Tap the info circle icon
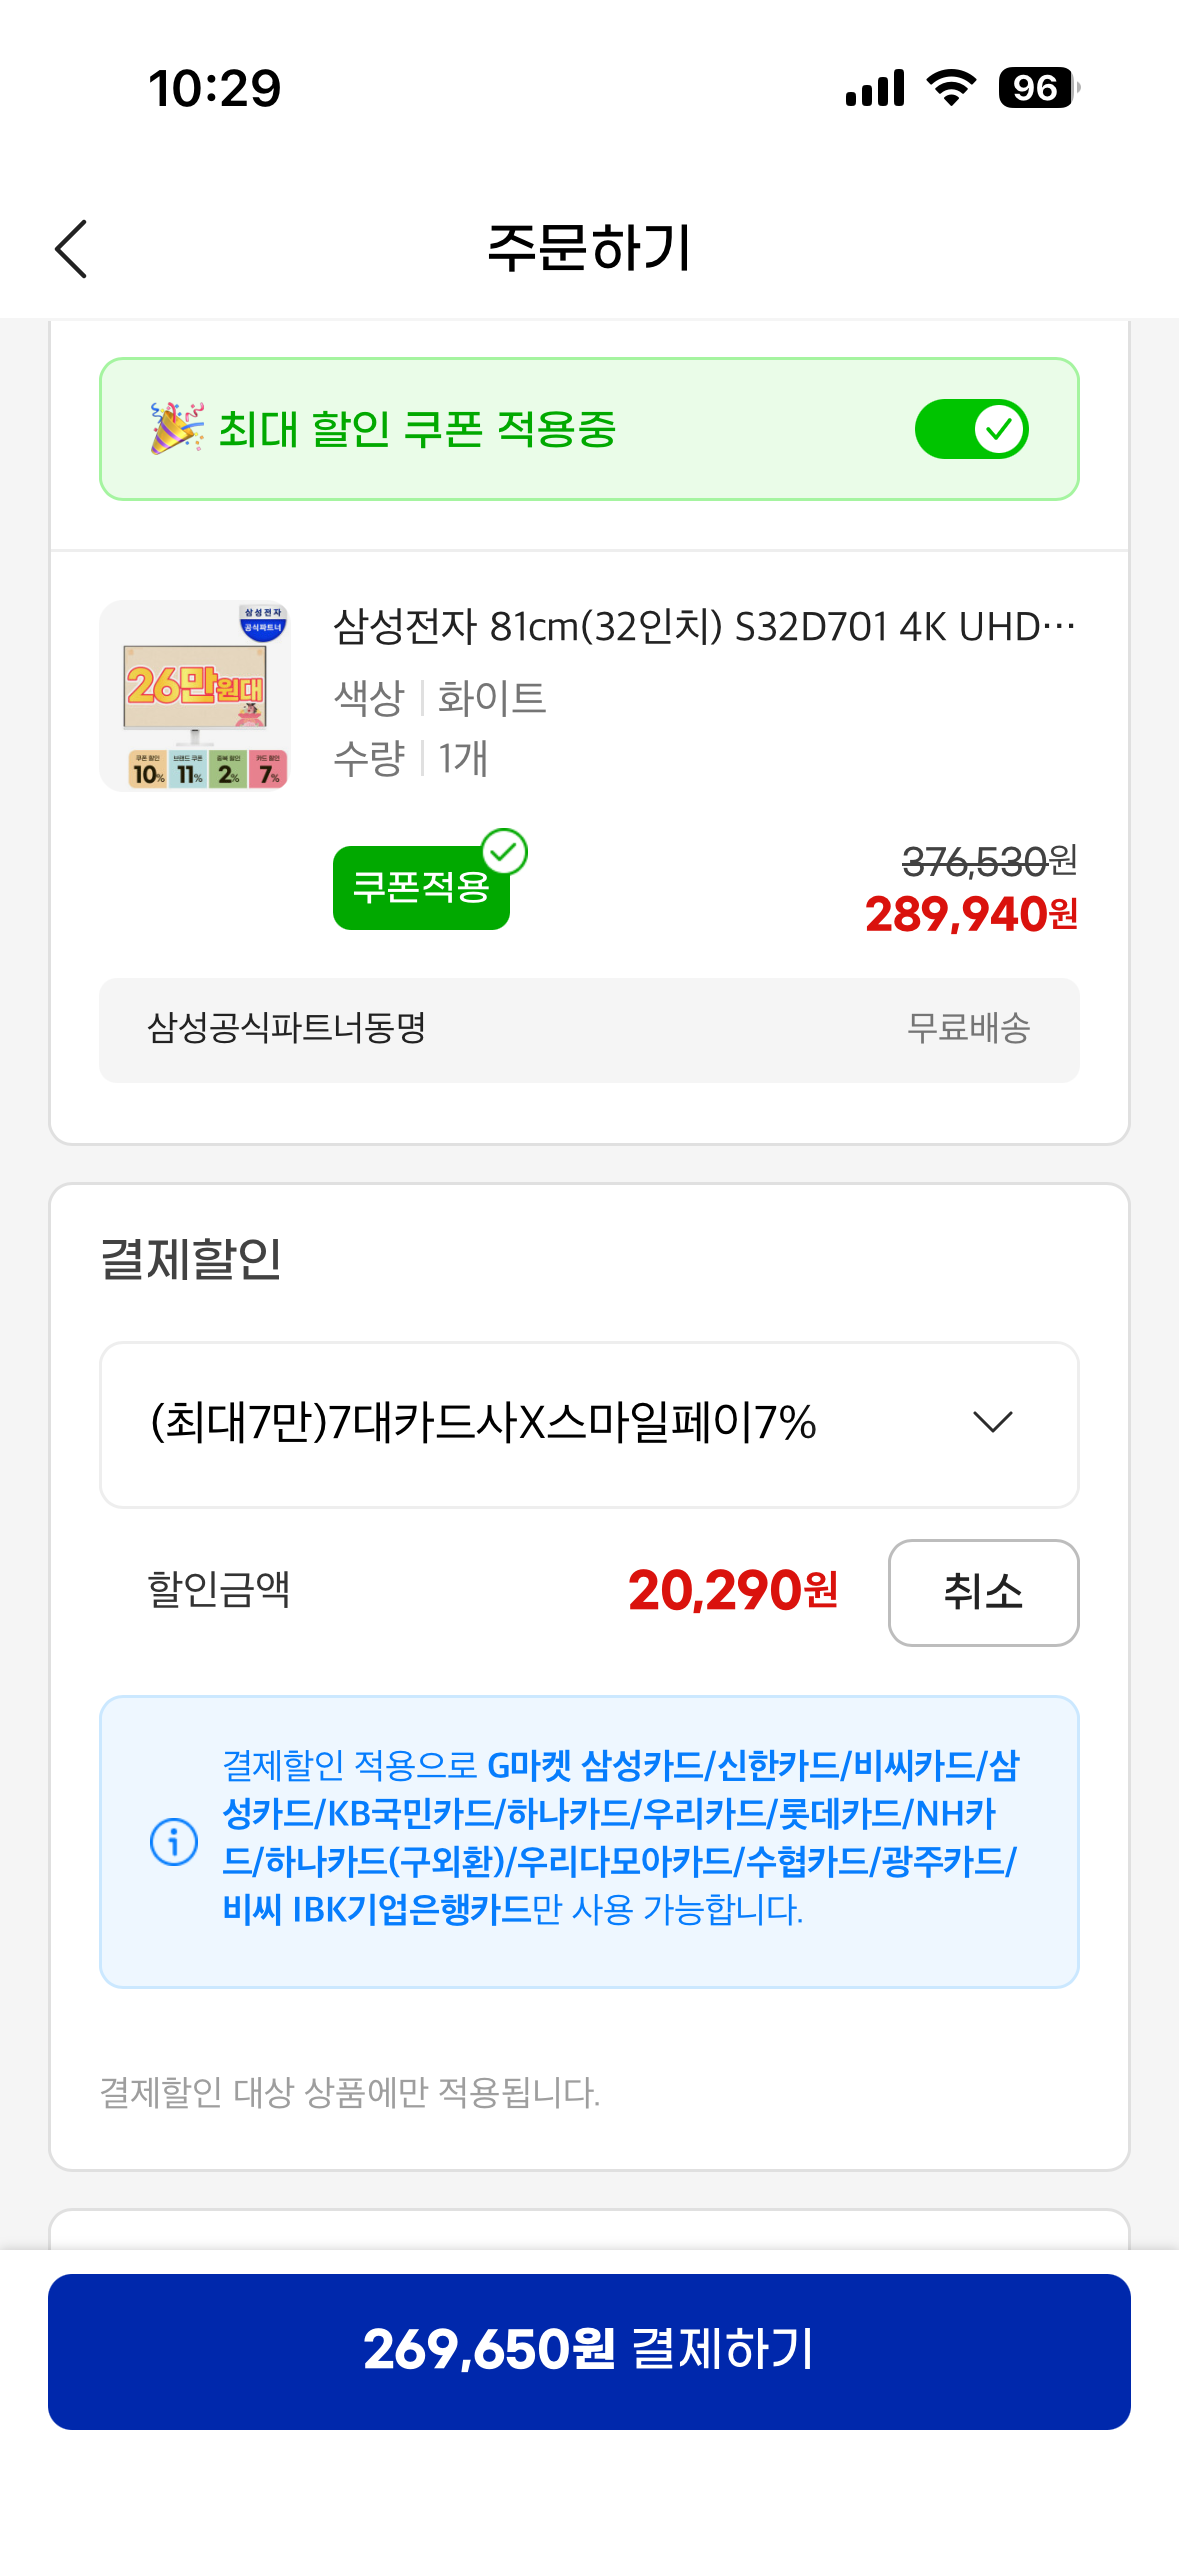1179x2556 pixels. pyautogui.click(x=174, y=1841)
